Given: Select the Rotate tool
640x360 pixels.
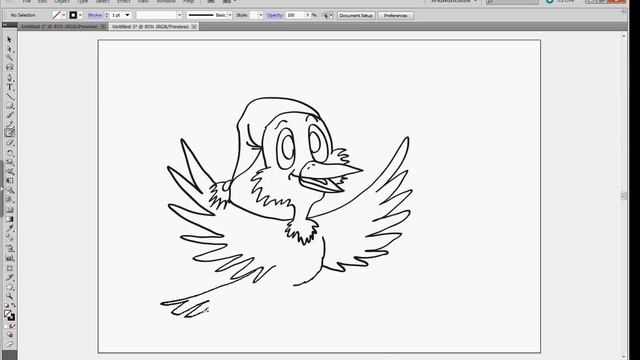Looking at the screenshot, I should [x=9, y=153].
